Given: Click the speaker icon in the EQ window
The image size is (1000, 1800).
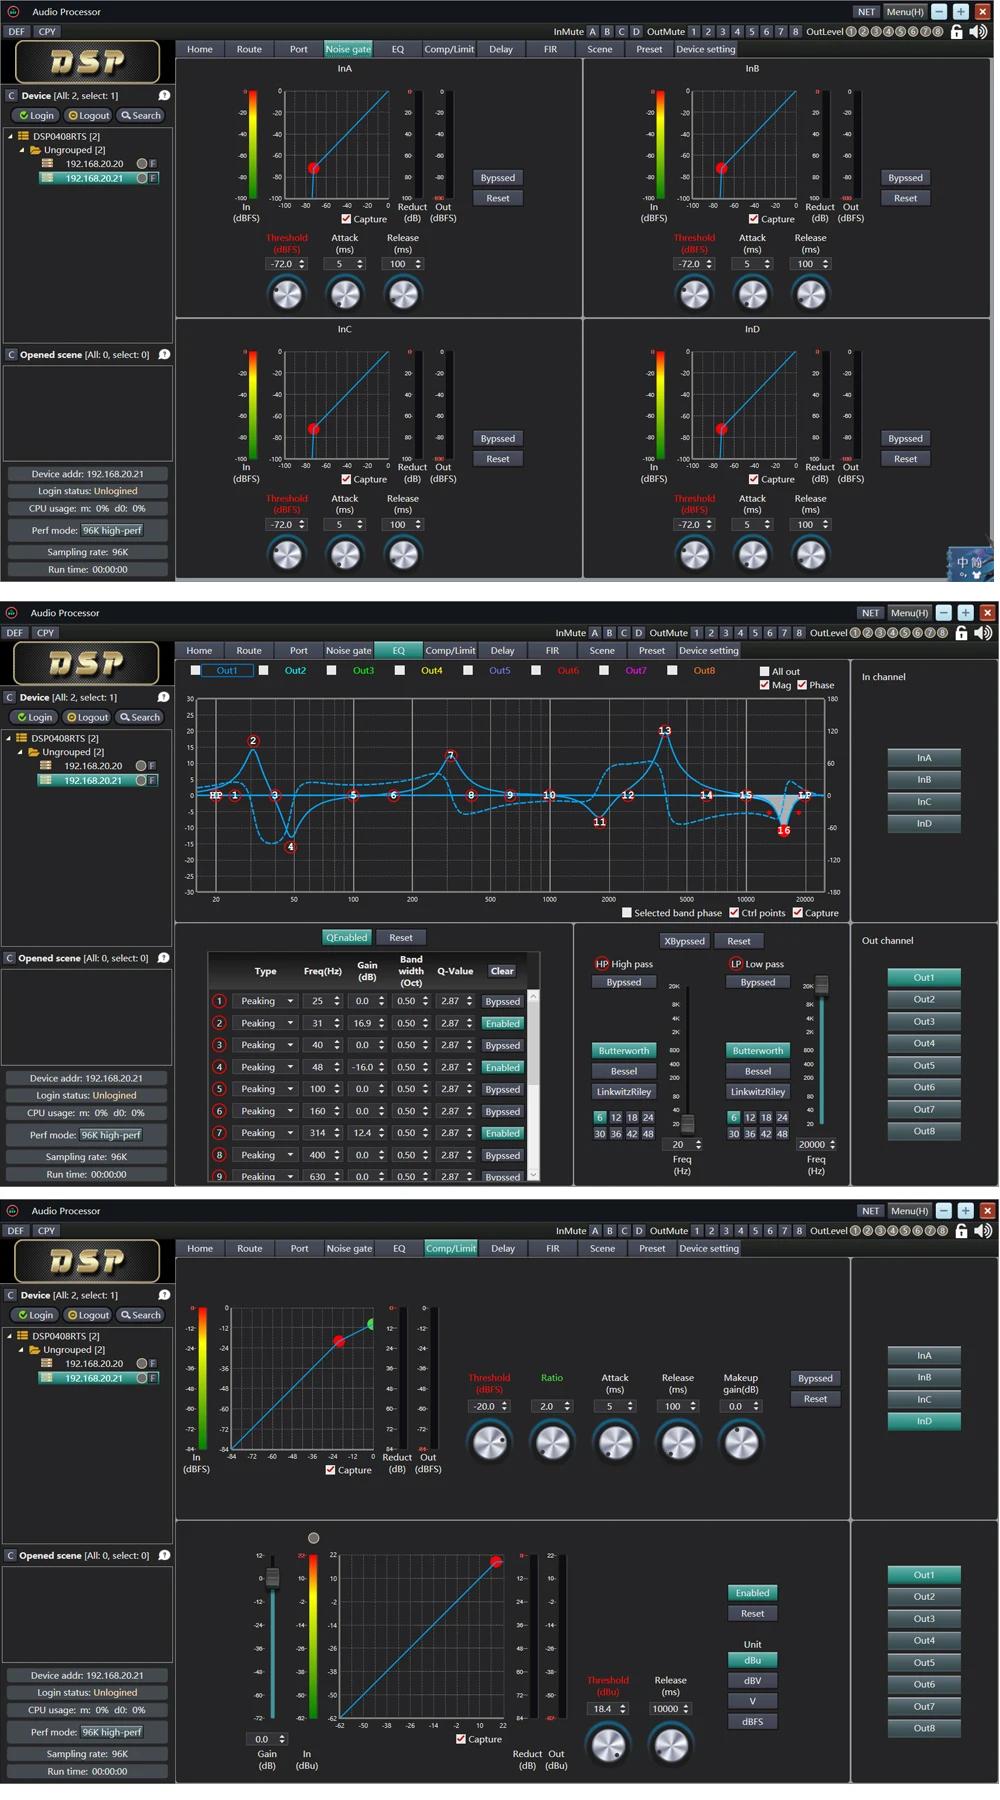Looking at the screenshot, I should point(984,633).
